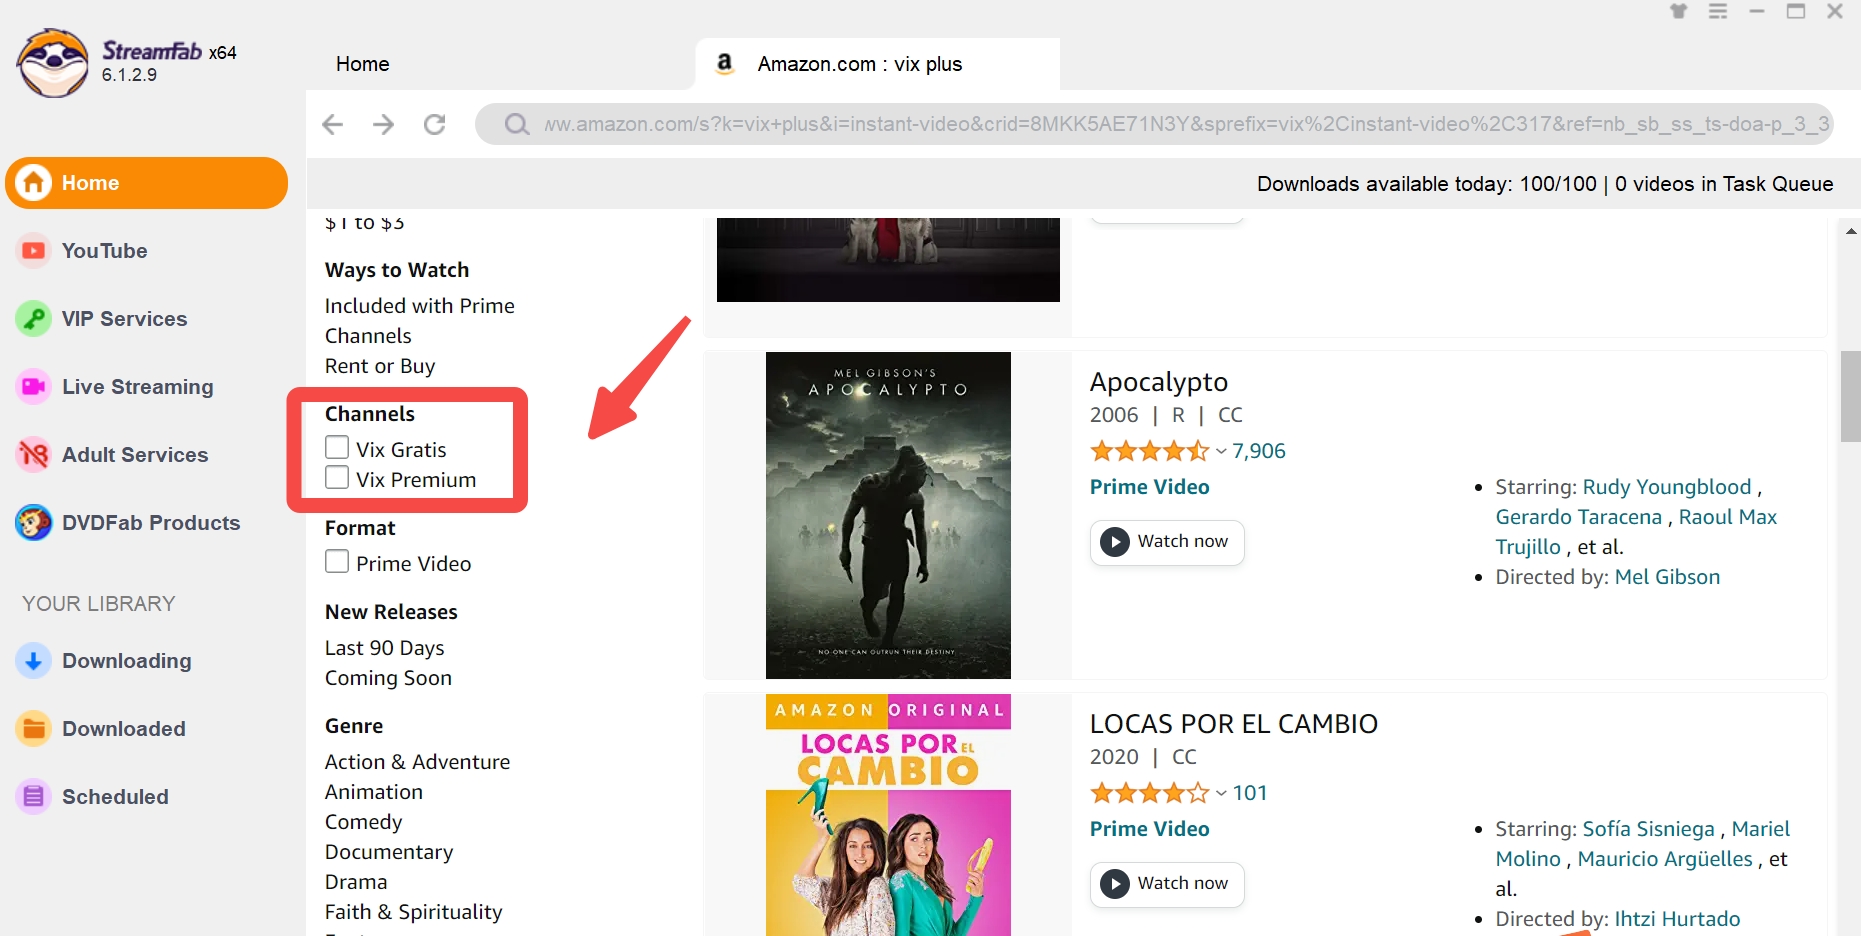Click the play icon on Apocalypto Watch now
This screenshot has width=1861, height=936.
pyautogui.click(x=1115, y=542)
